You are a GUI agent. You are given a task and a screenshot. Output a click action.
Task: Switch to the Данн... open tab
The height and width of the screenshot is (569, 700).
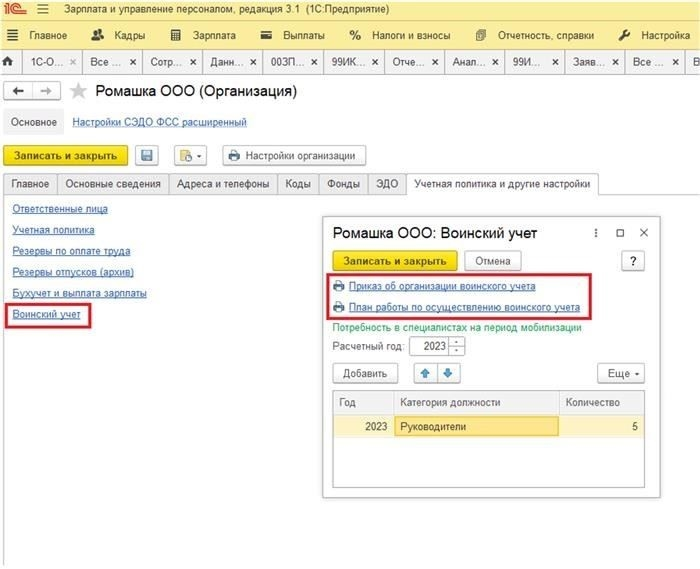click(x=227, y=62)
